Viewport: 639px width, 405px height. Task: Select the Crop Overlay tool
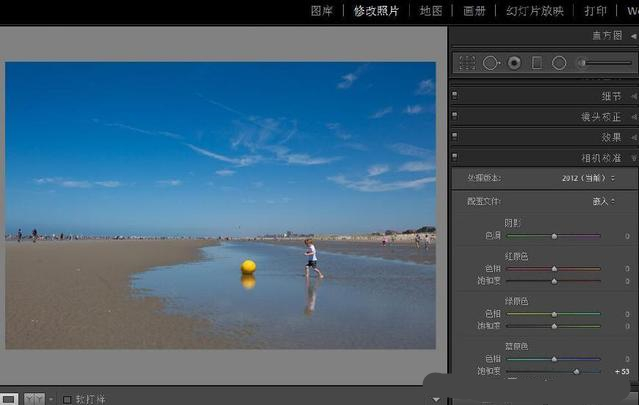[467, 63]
